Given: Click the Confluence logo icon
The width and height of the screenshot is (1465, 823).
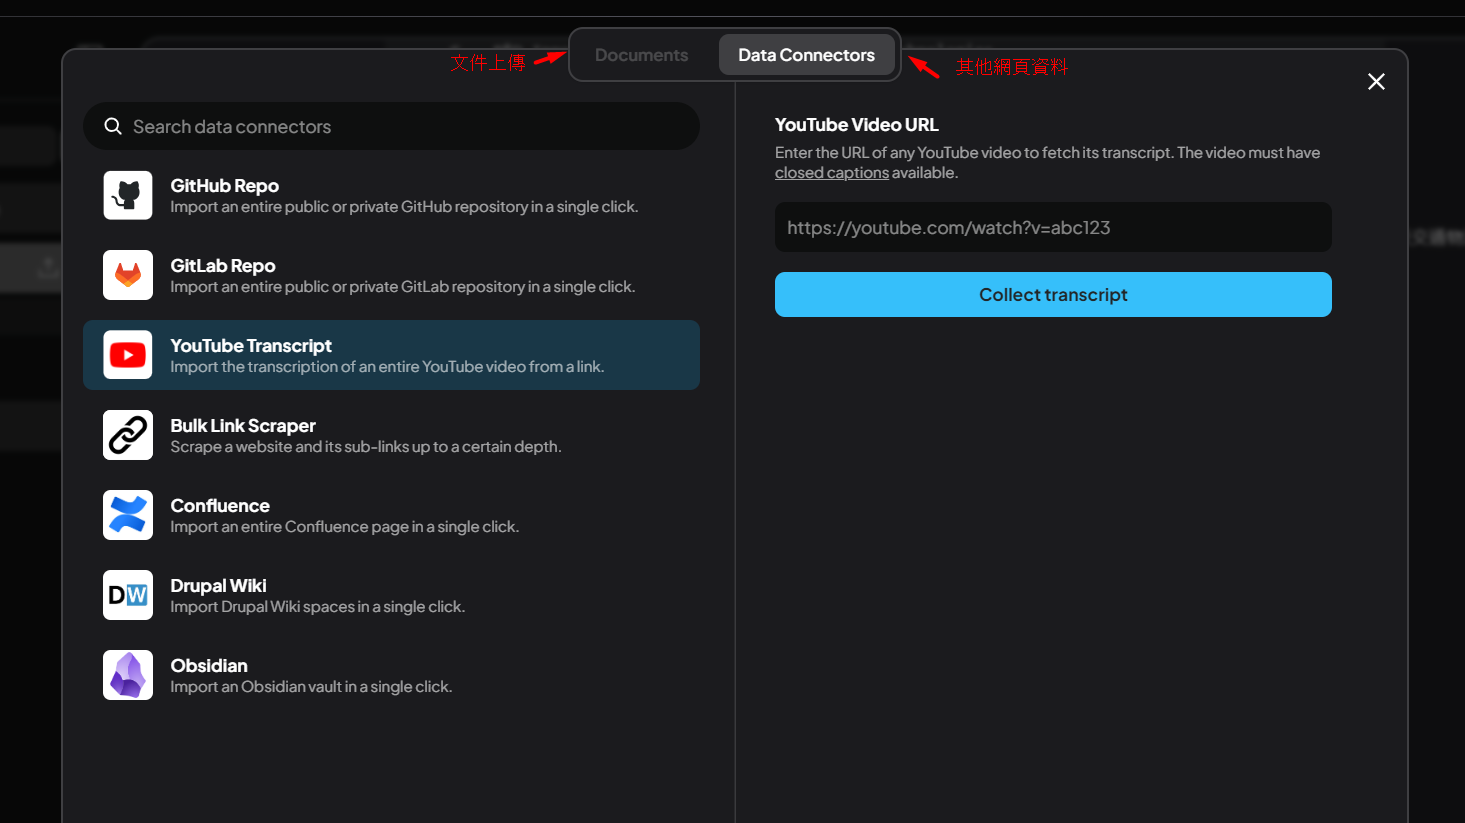Looking at the screenshot, I should 128,515.
